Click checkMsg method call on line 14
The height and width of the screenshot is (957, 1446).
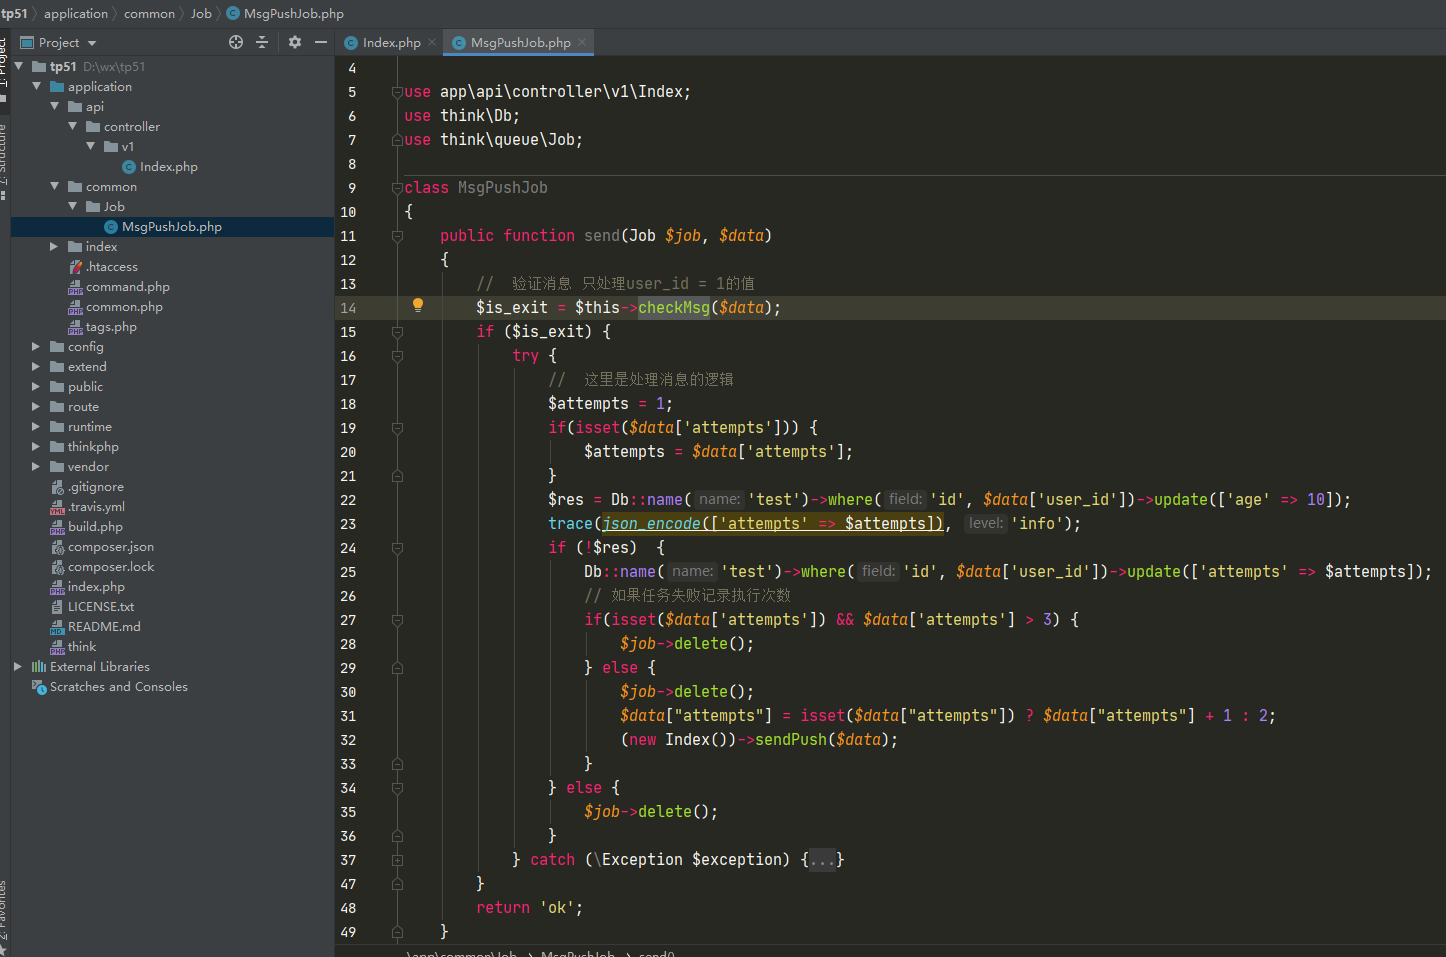click(674, 307)
